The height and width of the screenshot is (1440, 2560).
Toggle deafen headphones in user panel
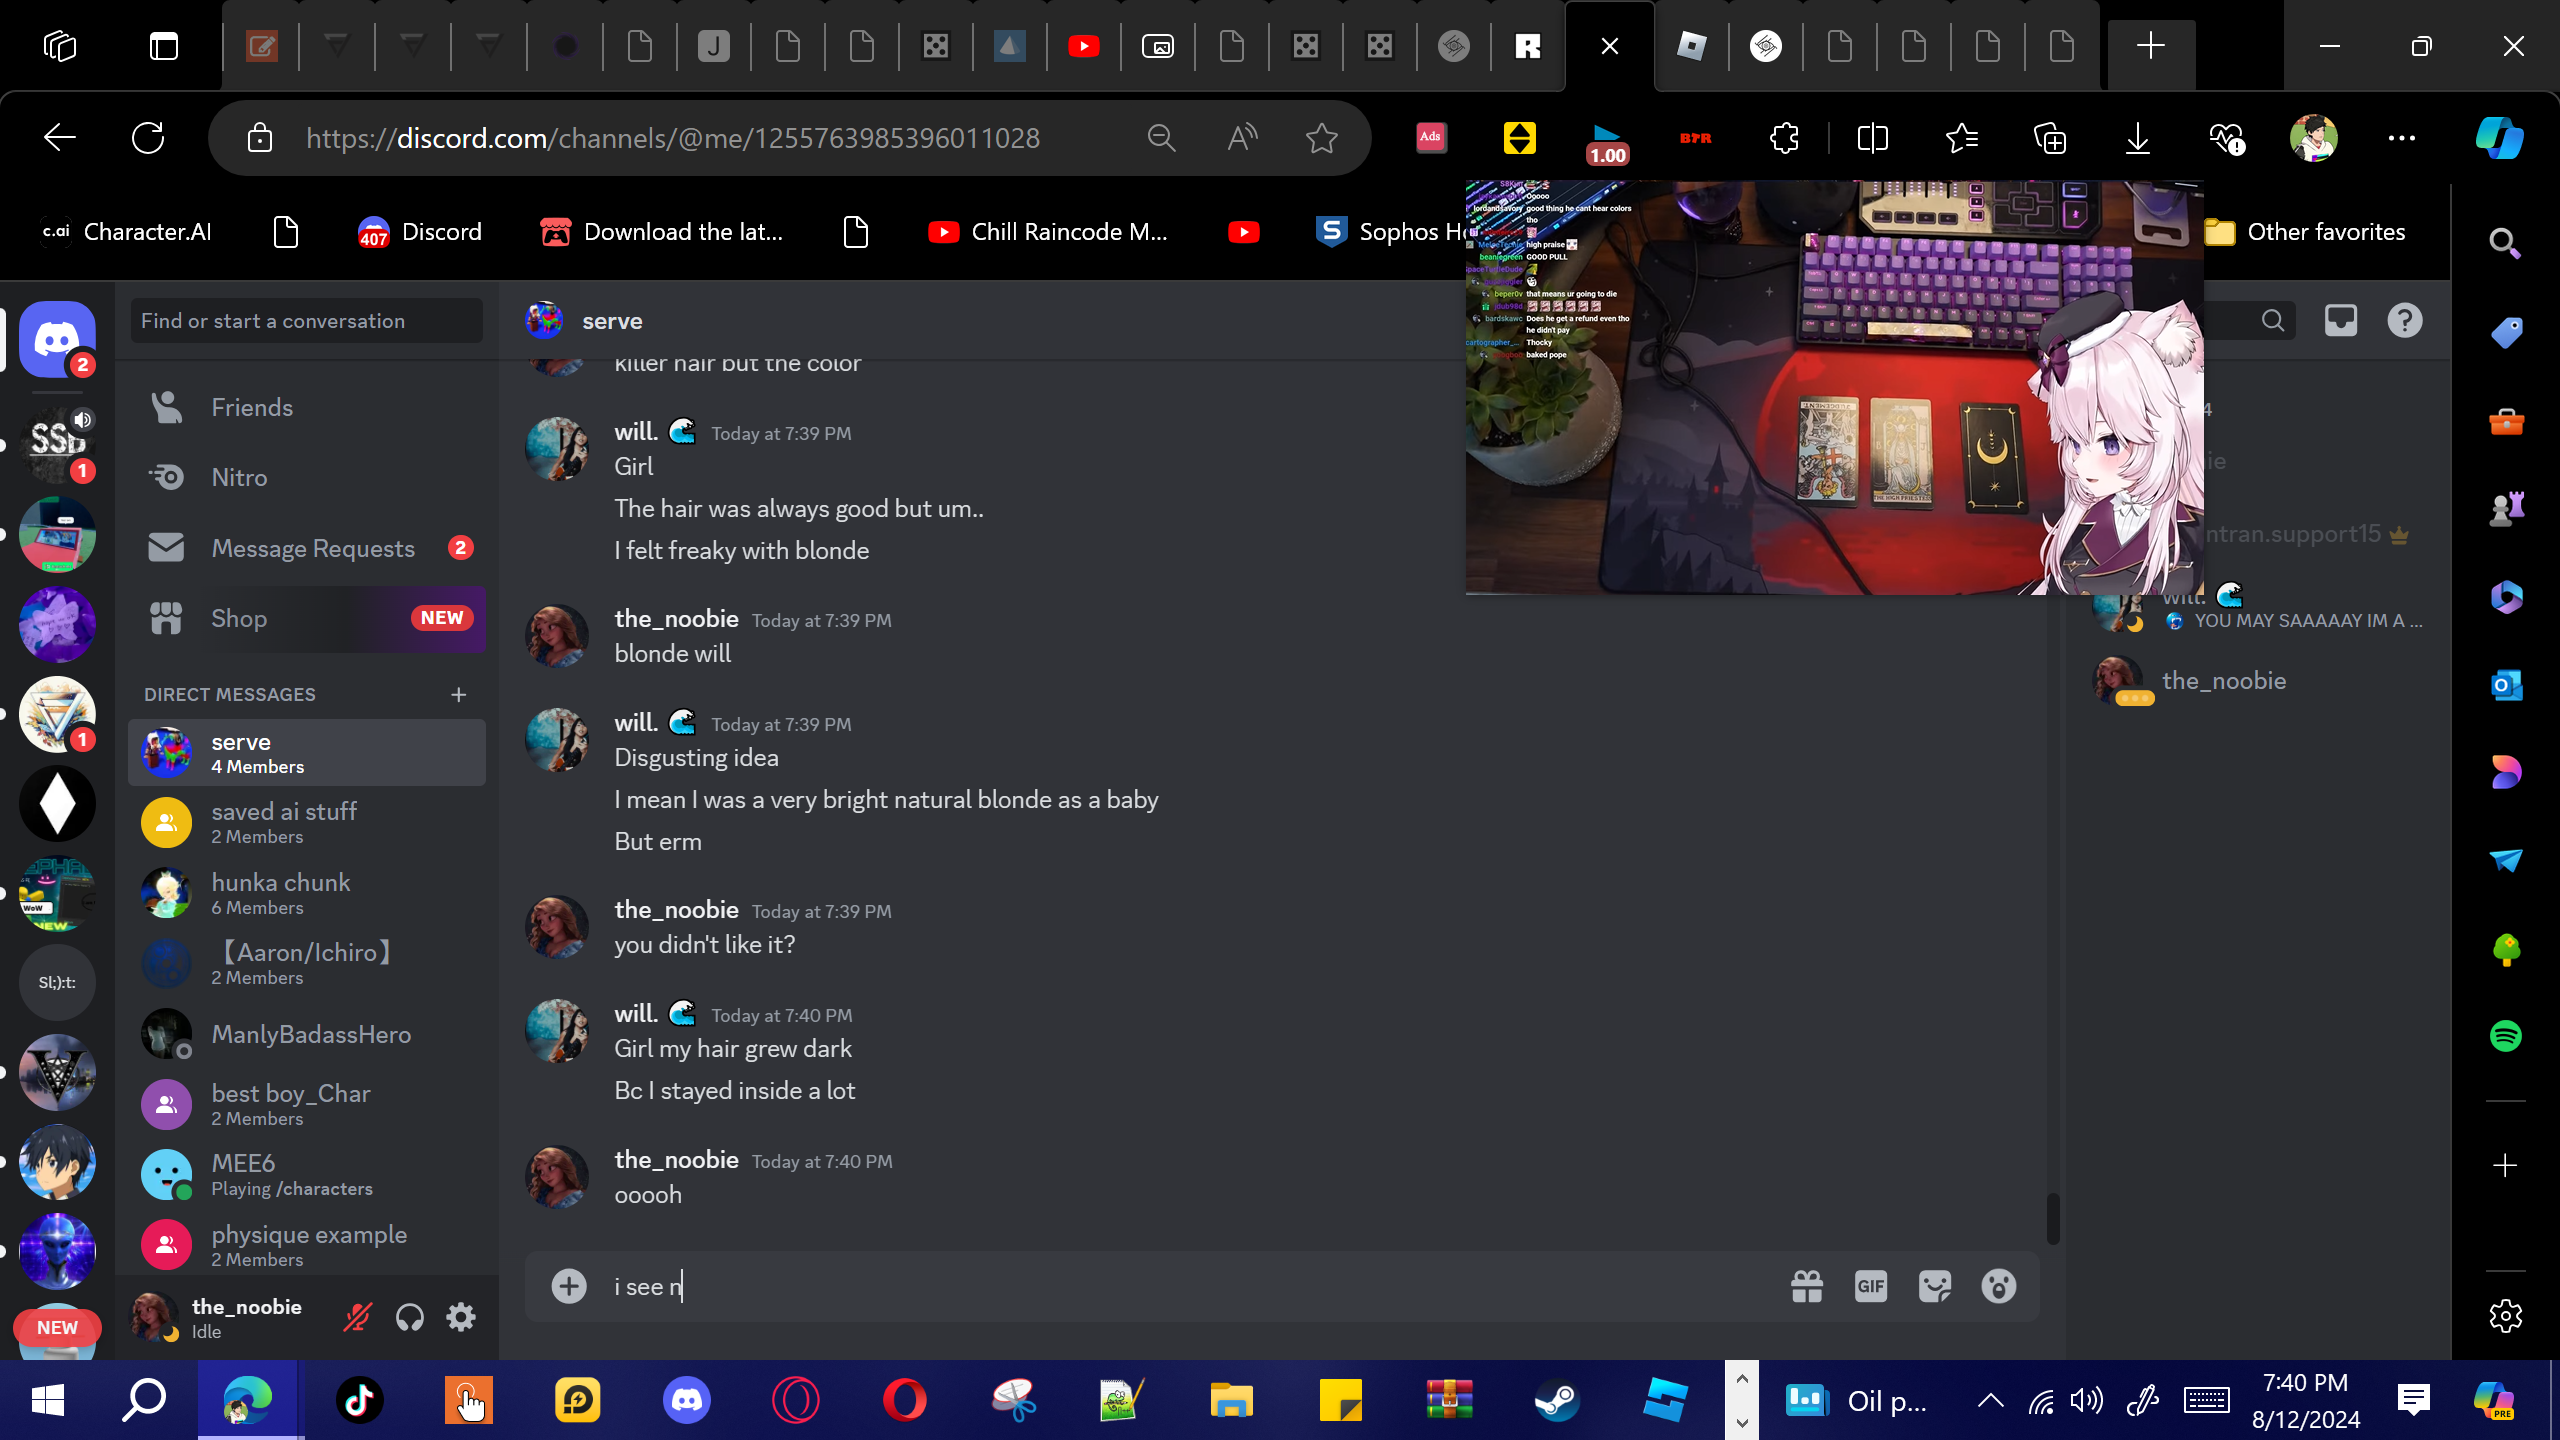pos(409,1317)
